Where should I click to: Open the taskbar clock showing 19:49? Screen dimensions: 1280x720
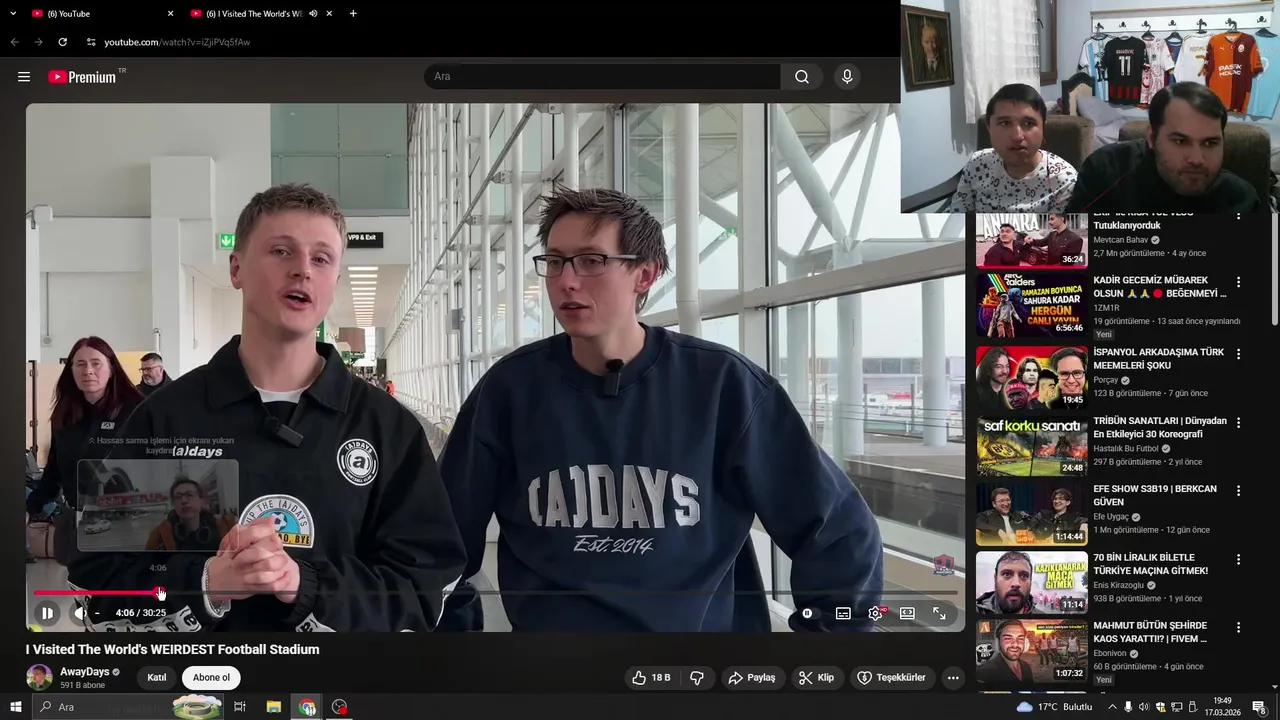click(x=1222, y=707)
